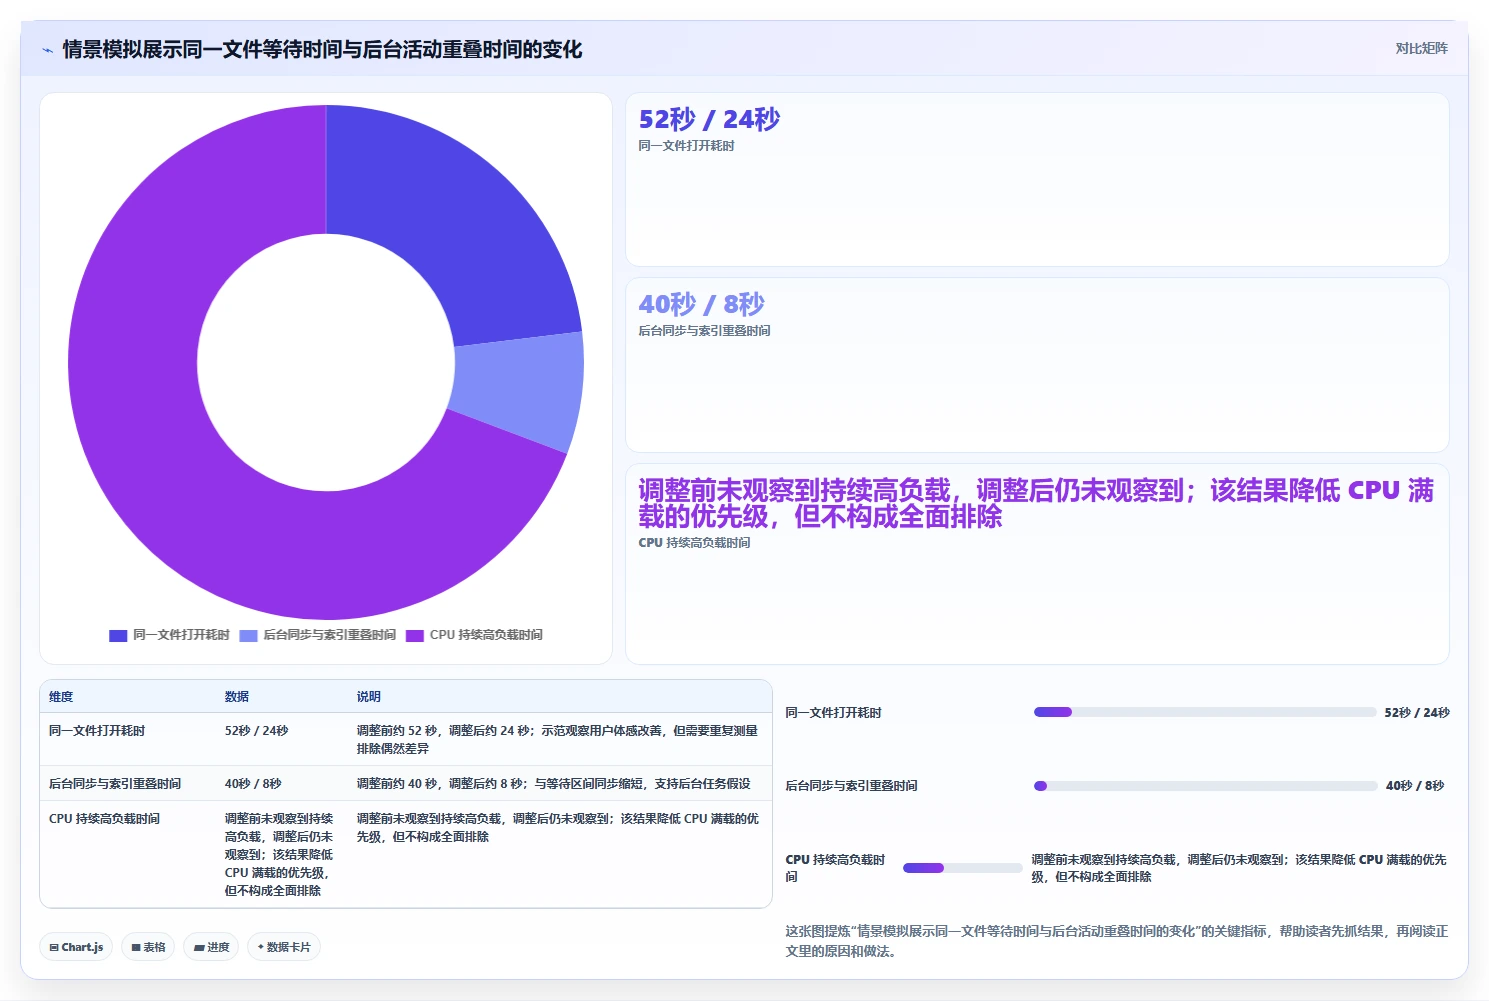
Task: Click the 调整前约 52 秒 description cell
Action: pos(557,740)
